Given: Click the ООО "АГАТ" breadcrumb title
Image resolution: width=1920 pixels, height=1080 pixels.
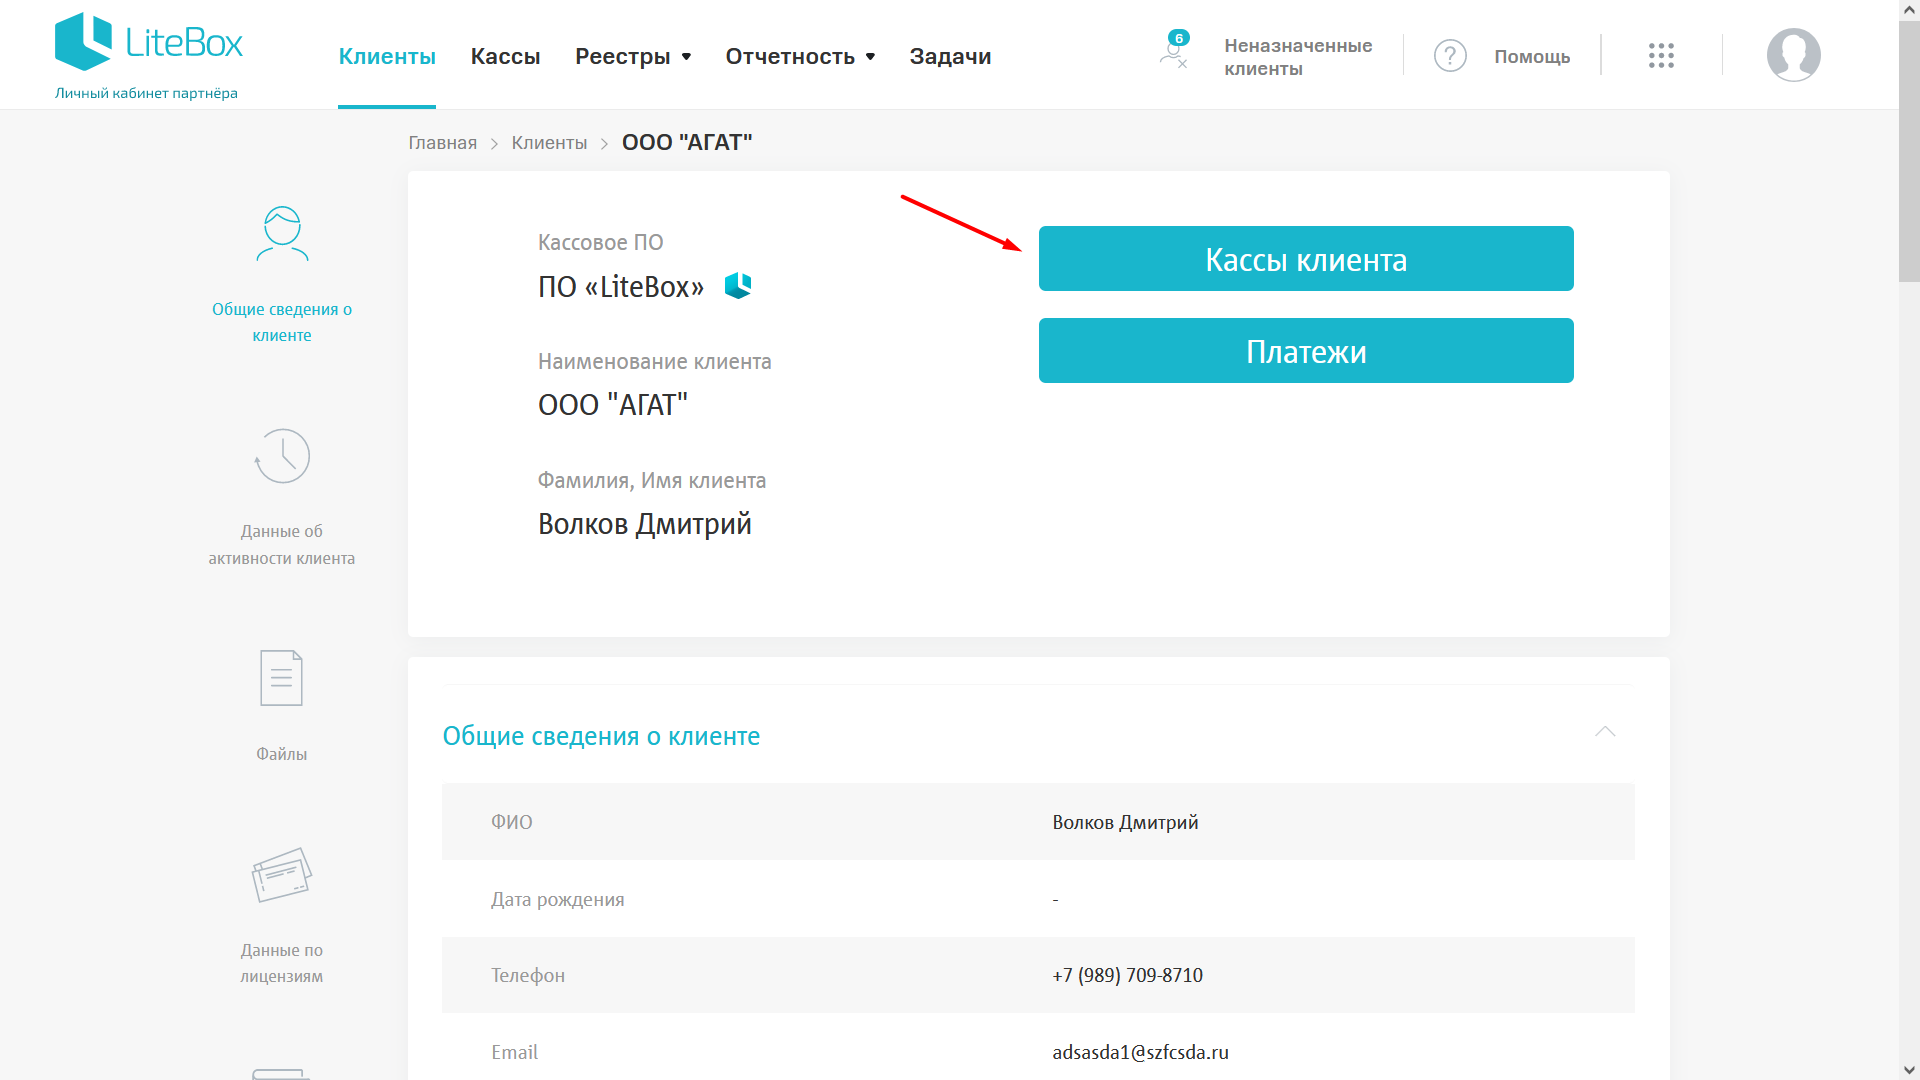Looking at the screenshot, I should pyautogui.click(x=687, y=143).
